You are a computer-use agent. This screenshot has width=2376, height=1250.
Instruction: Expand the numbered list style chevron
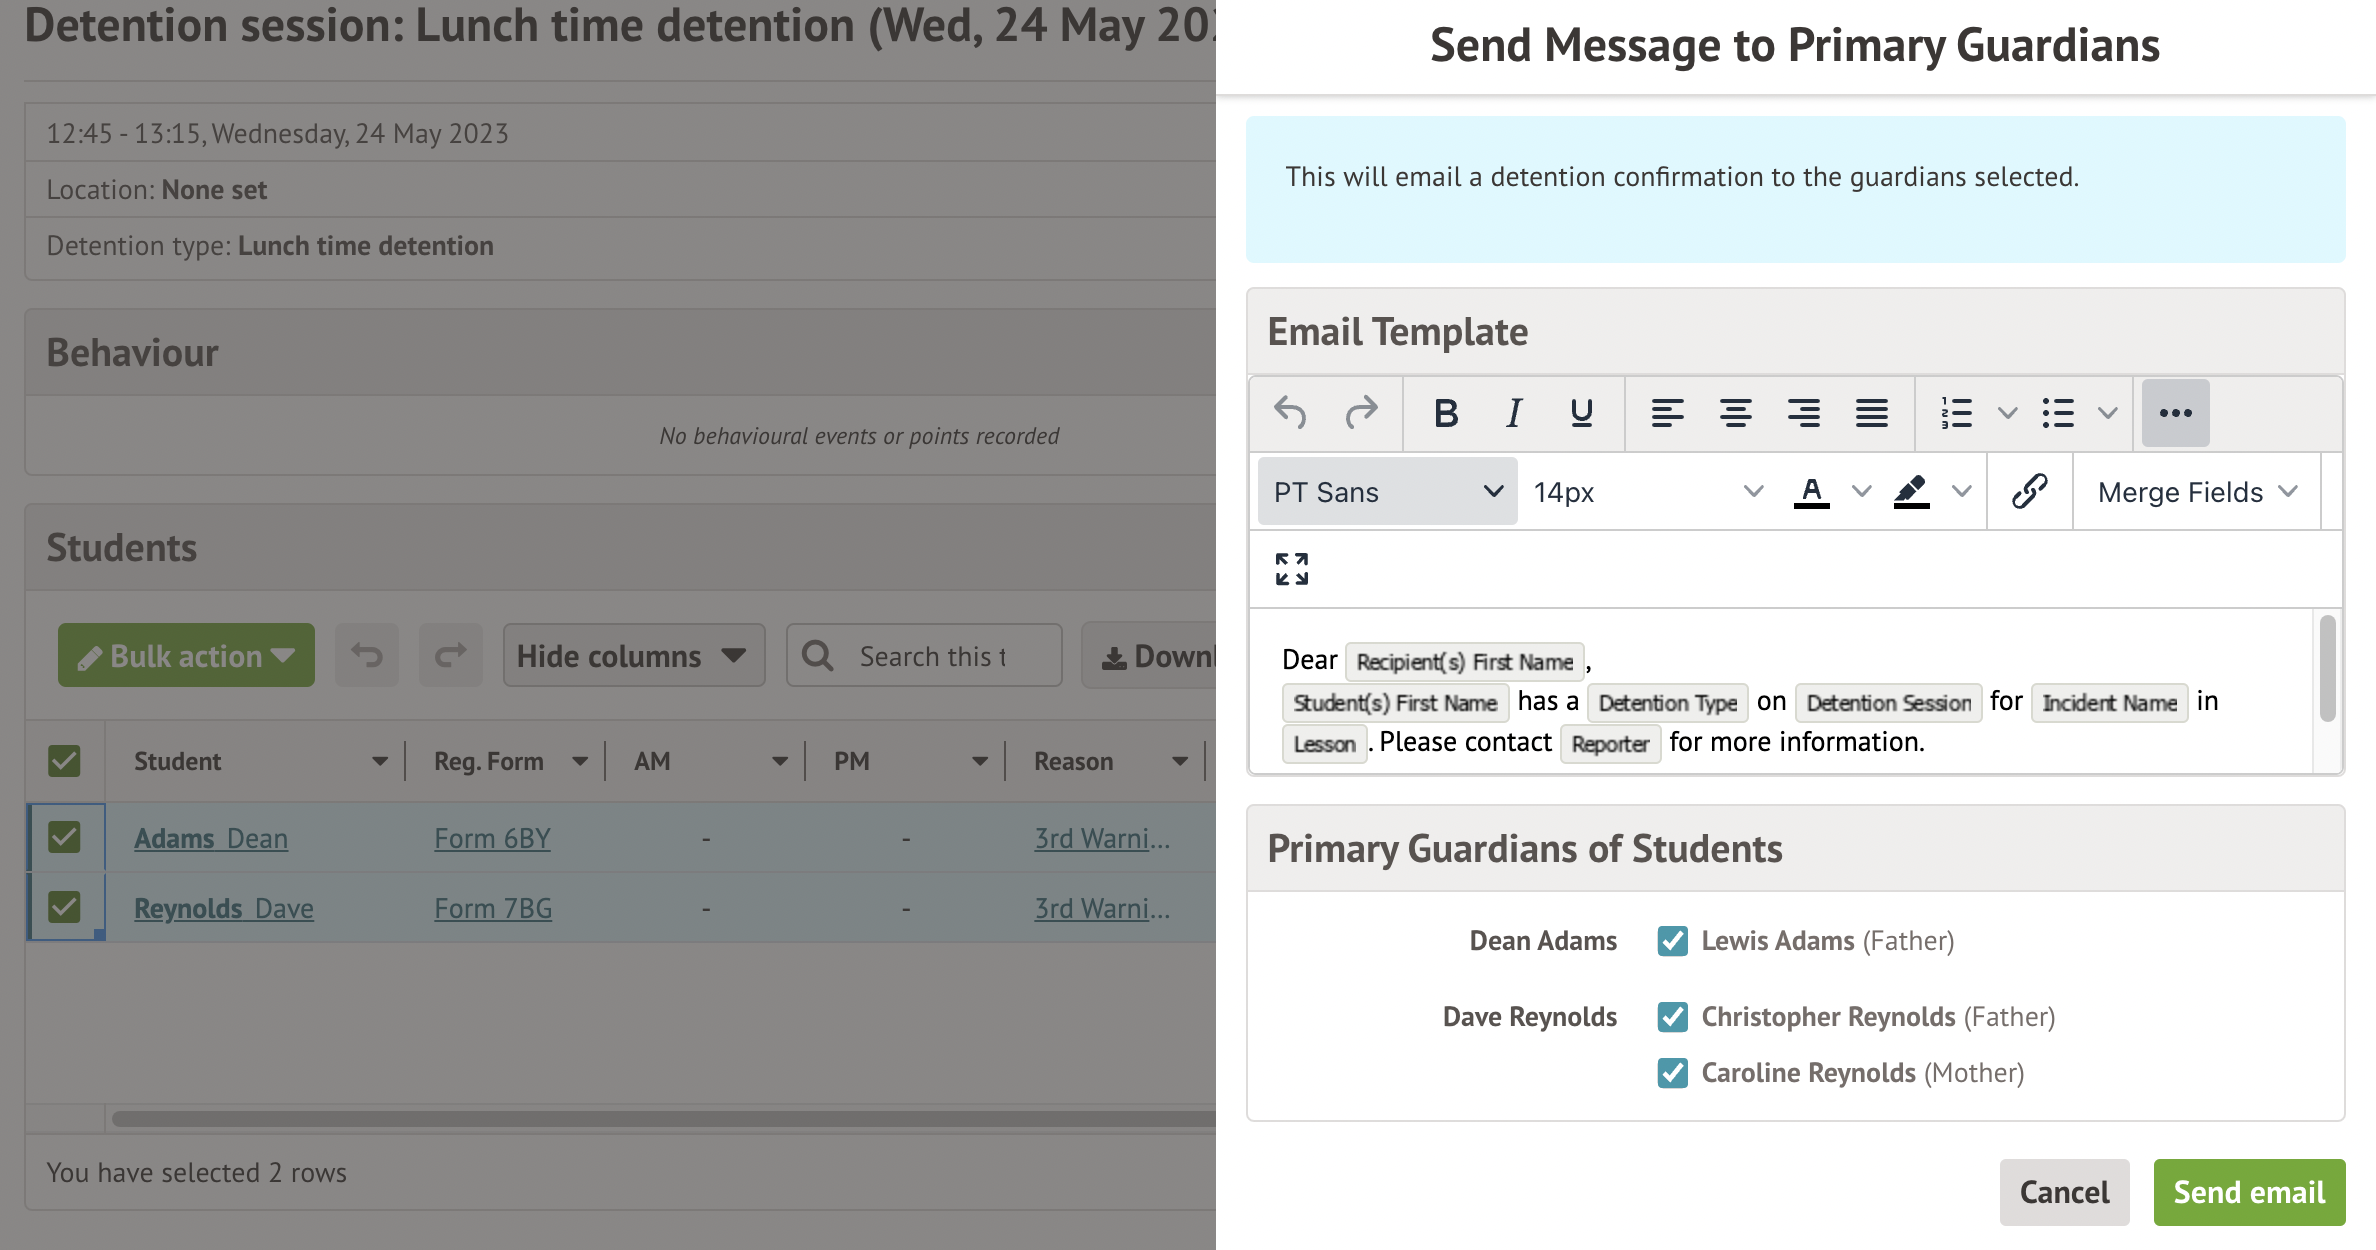pyautogui.click(x=2007, y=413)
